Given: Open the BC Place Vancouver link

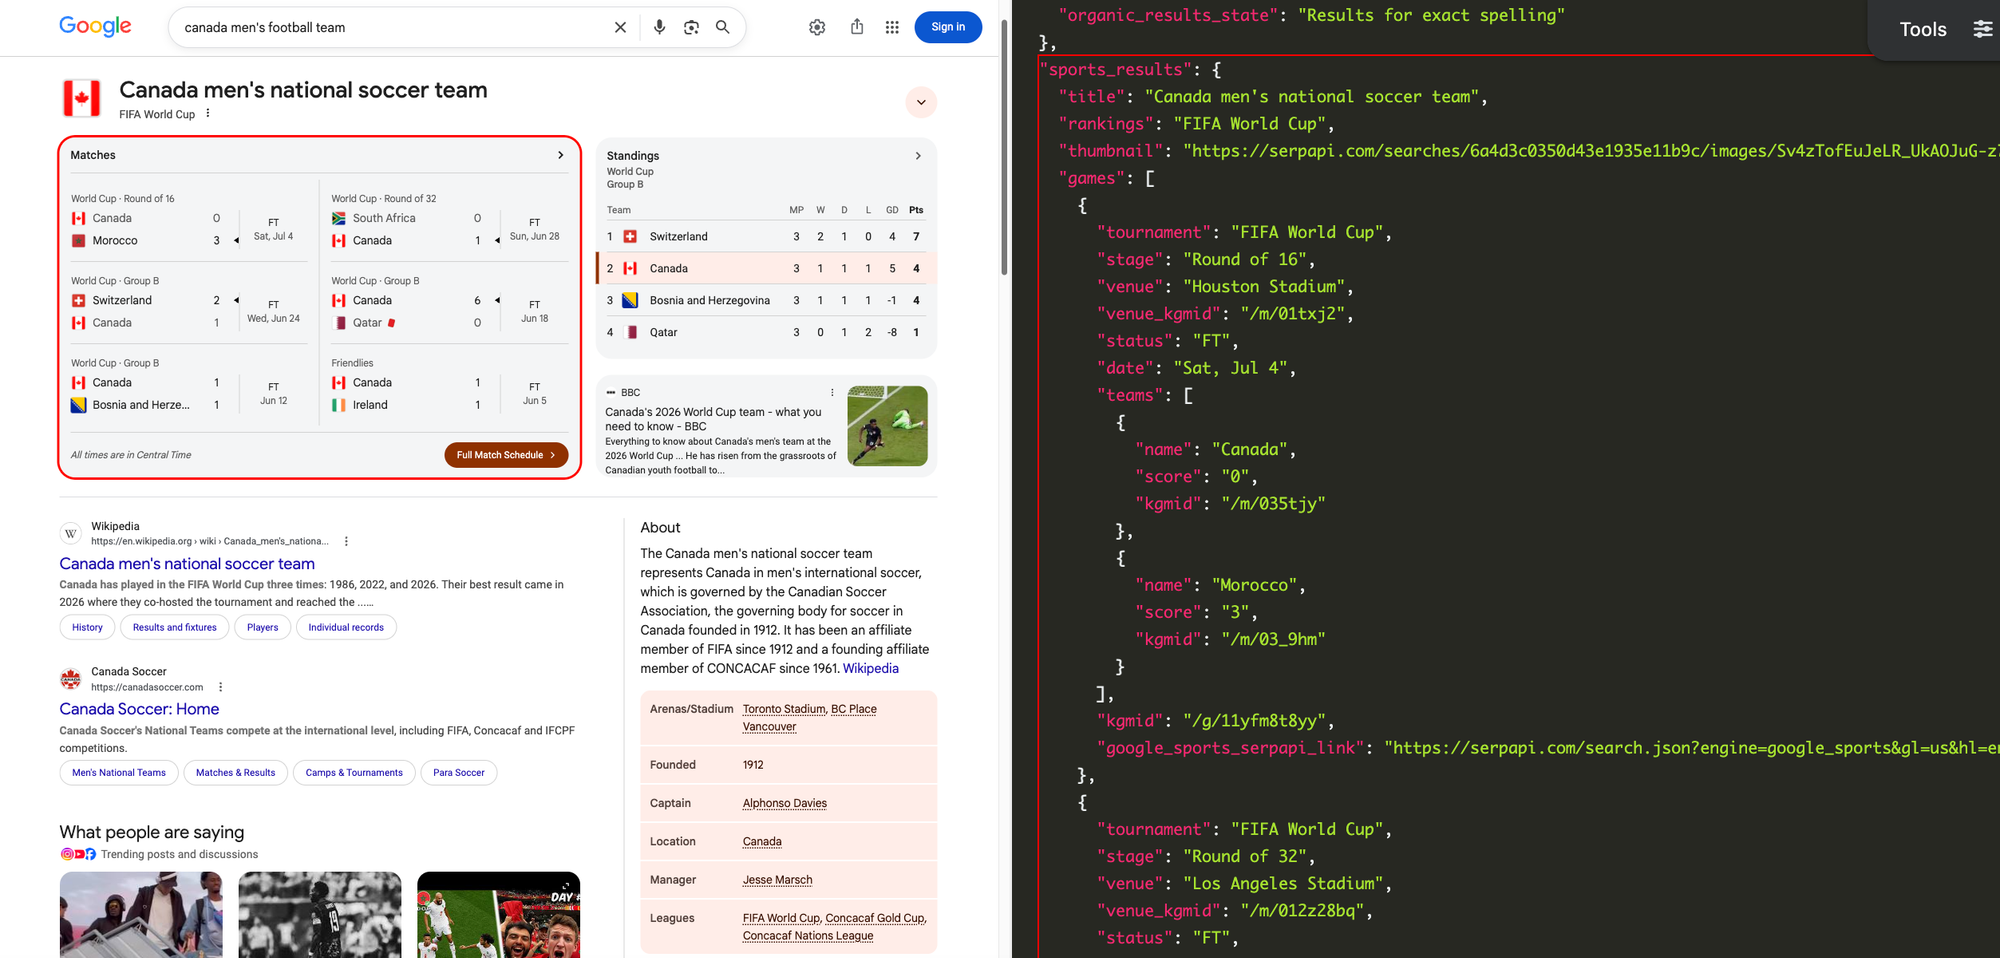Looking at the screenshot, I should (810, 718).
